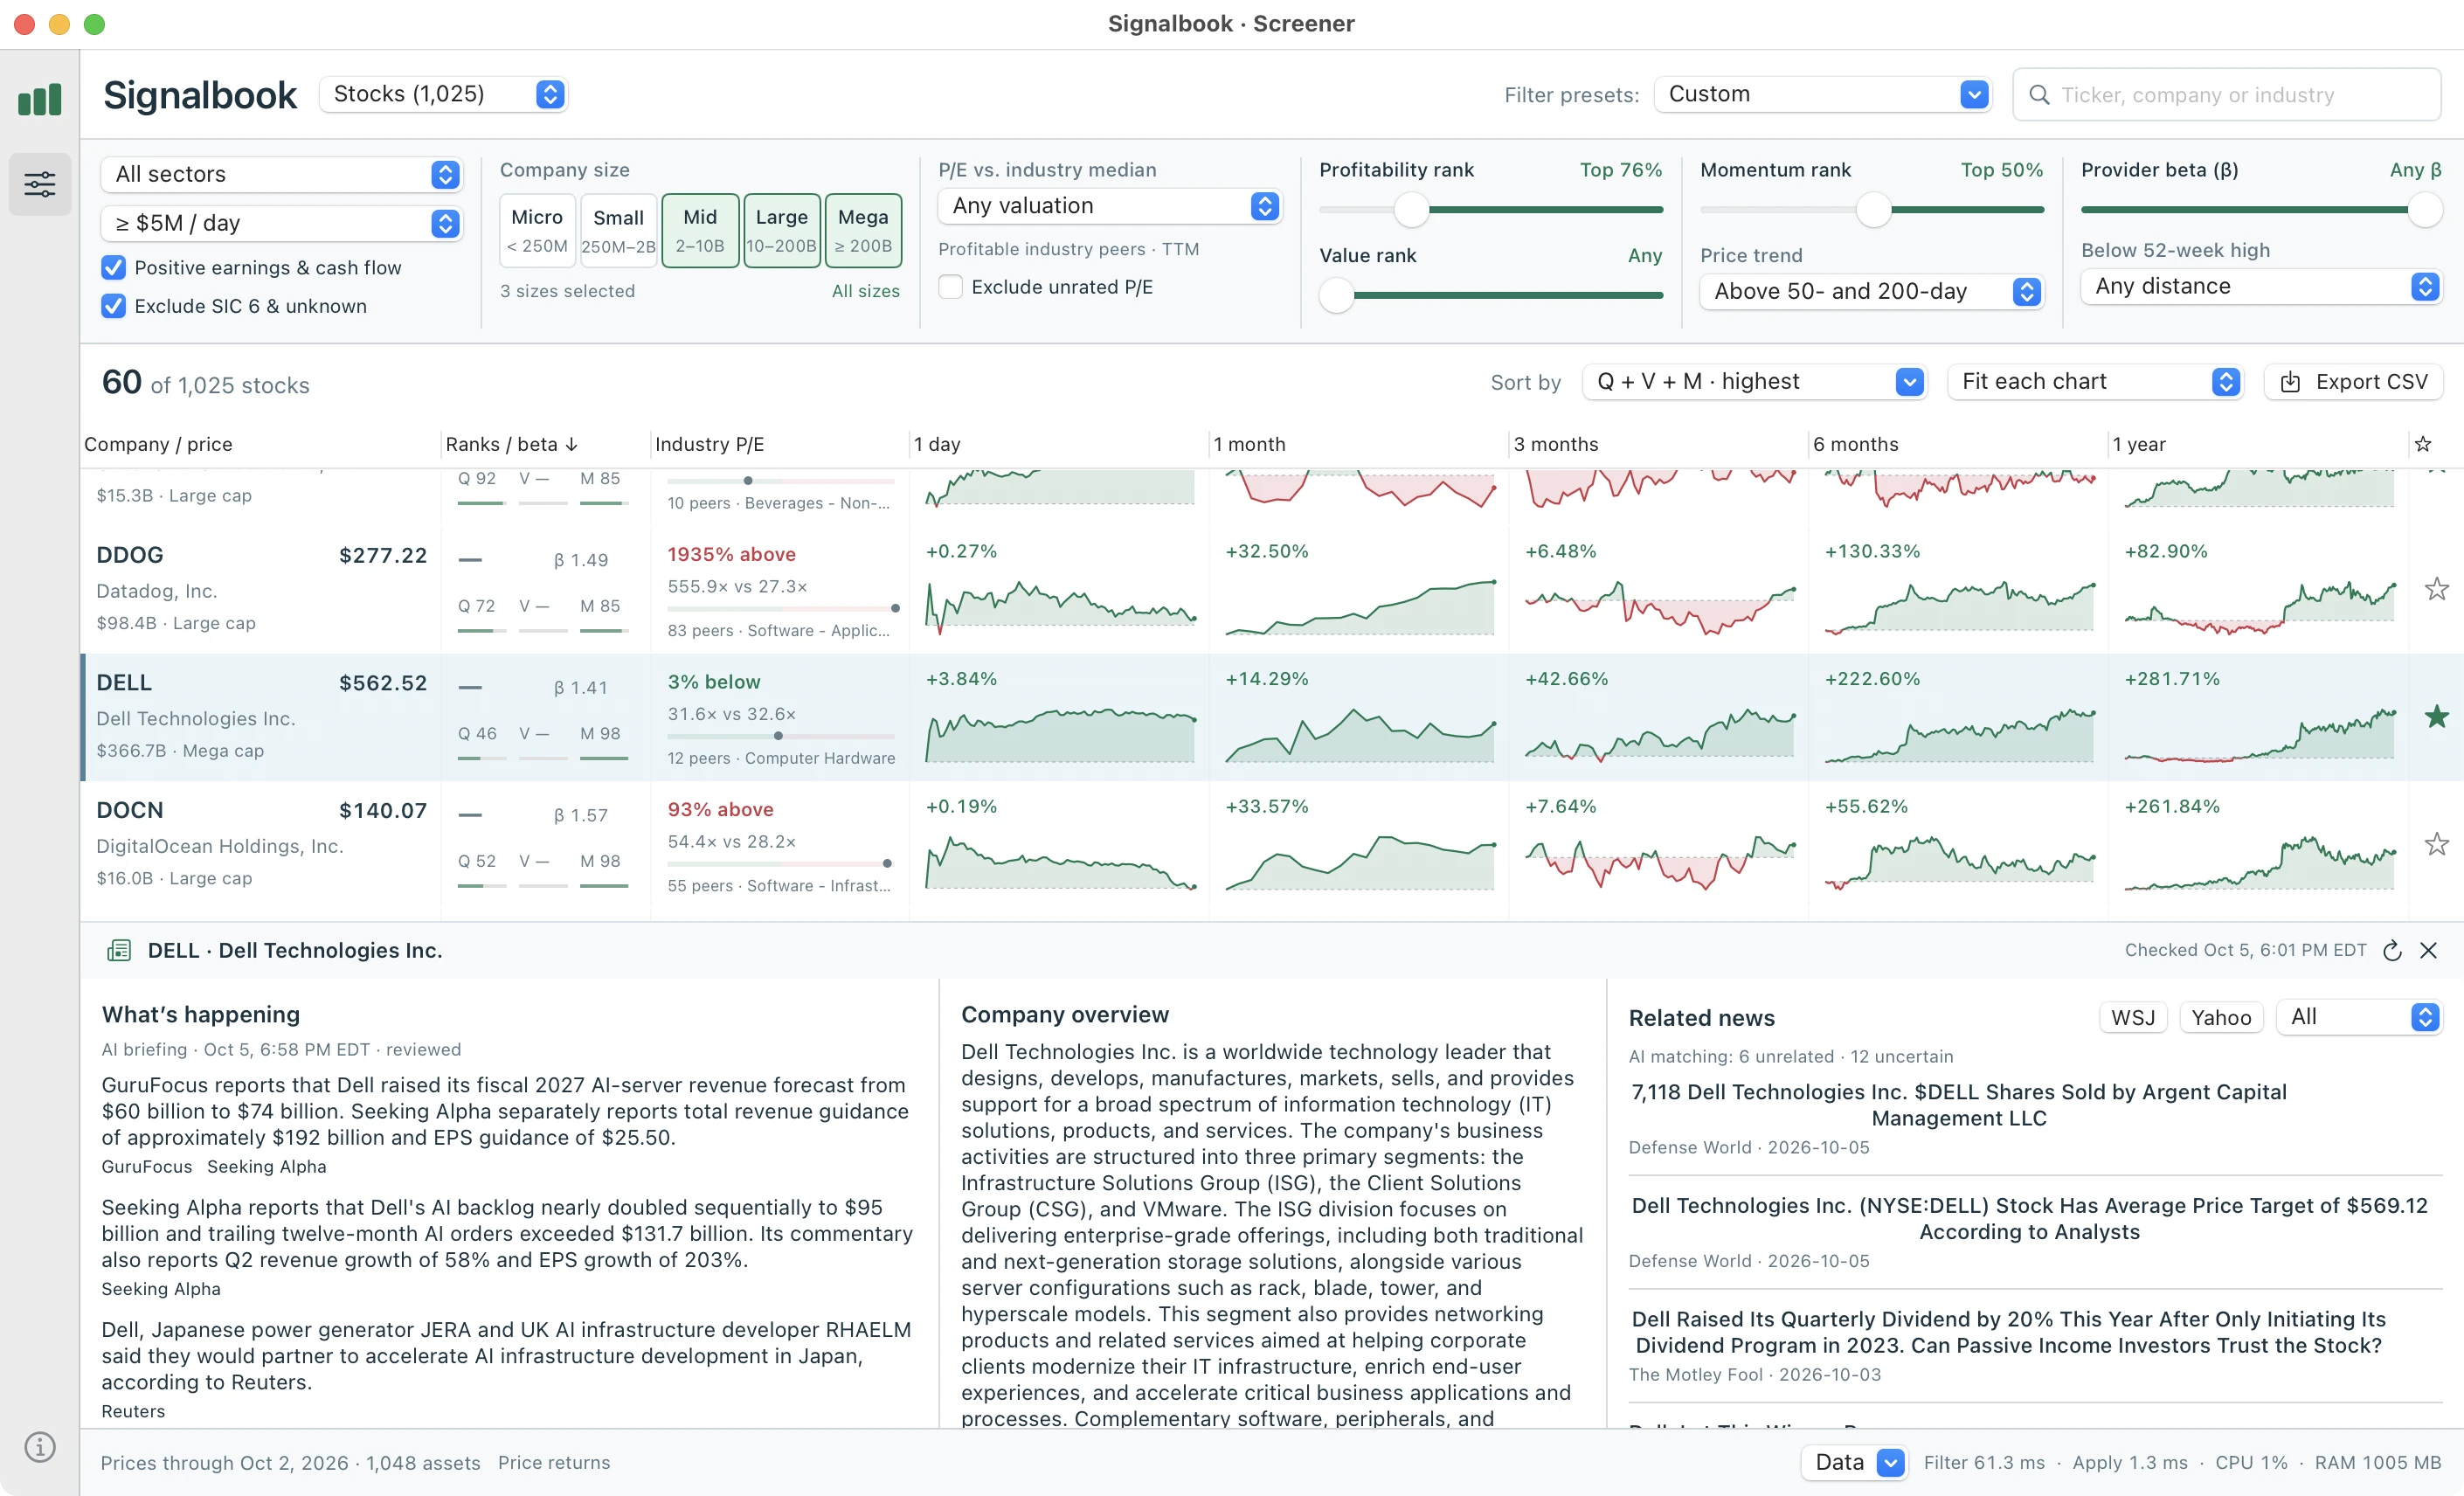
Task: Expand the All sectors dropdown
Action: (281, 174)
